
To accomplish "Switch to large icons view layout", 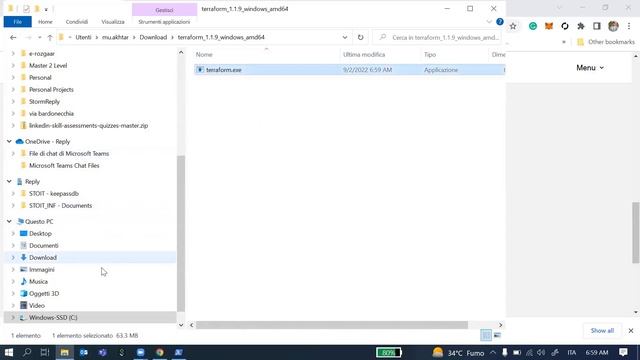I will coord(497,336).
